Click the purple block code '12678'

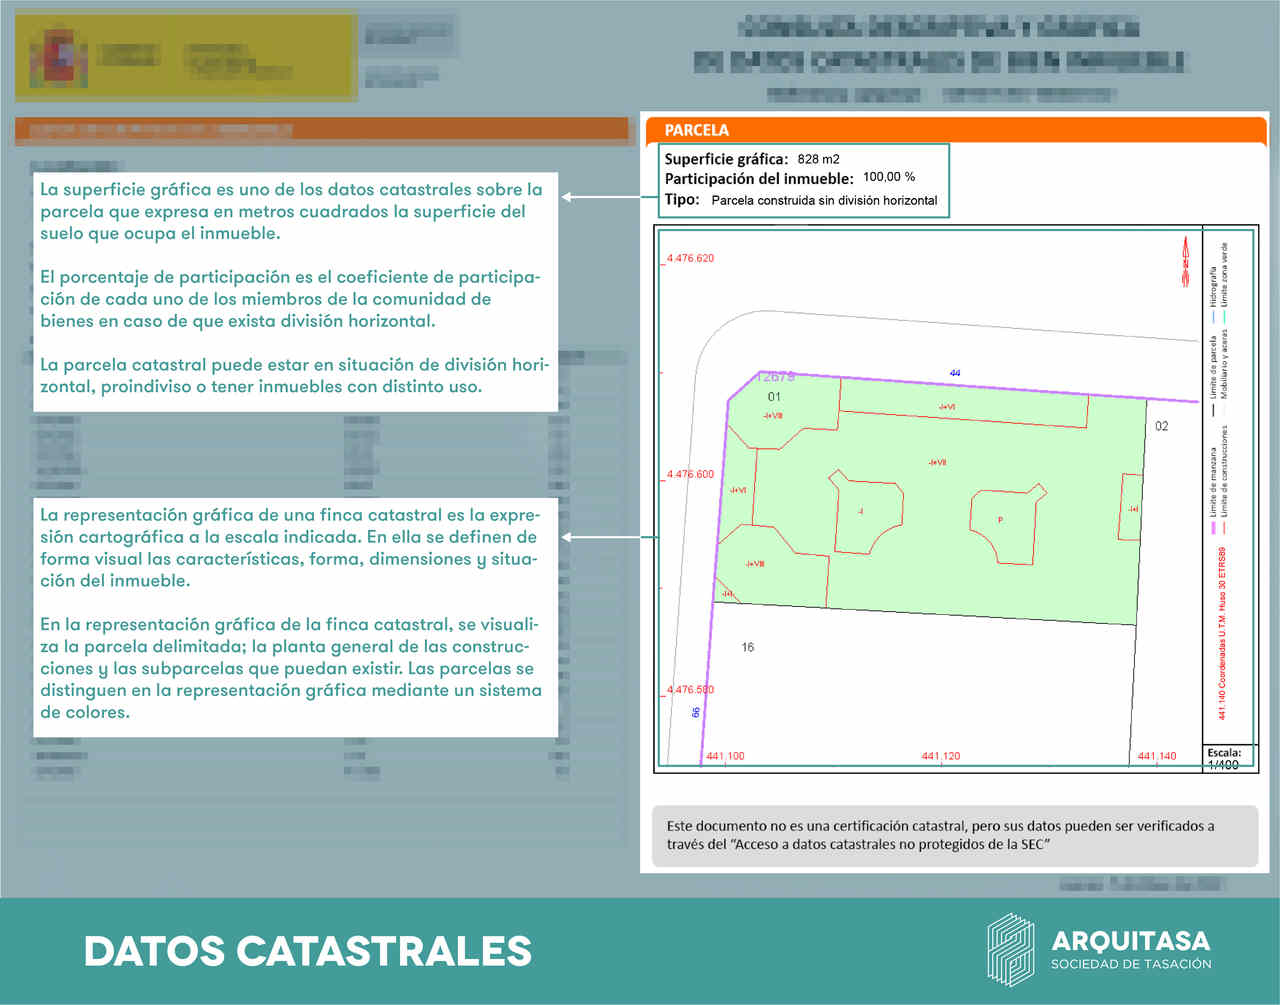click(x=775, y=377)
